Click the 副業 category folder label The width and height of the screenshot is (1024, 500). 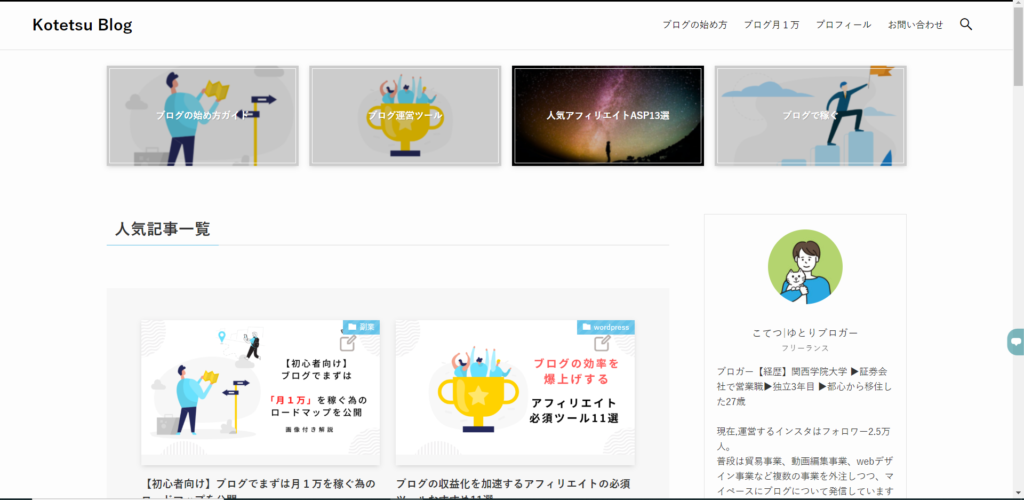point(362,327)
